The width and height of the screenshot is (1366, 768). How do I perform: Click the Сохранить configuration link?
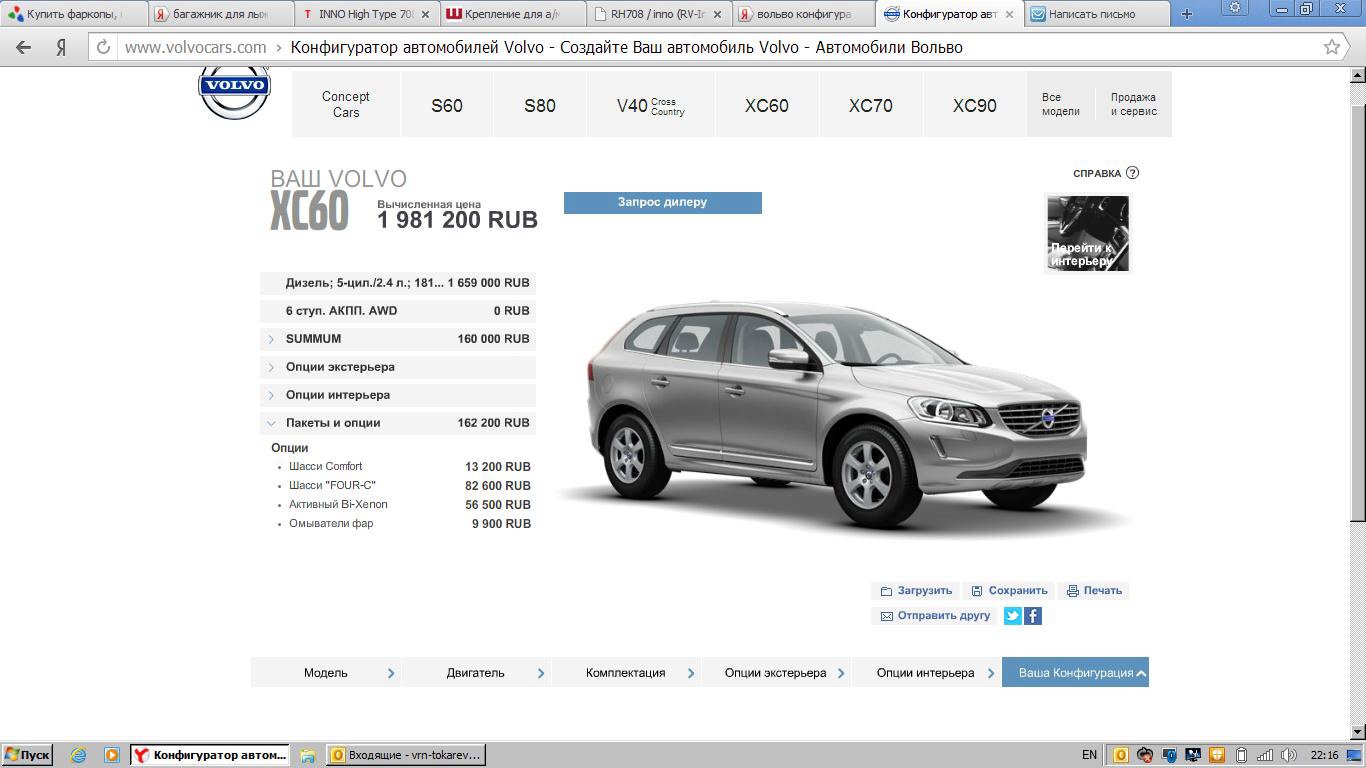(x=1010, y=591)
